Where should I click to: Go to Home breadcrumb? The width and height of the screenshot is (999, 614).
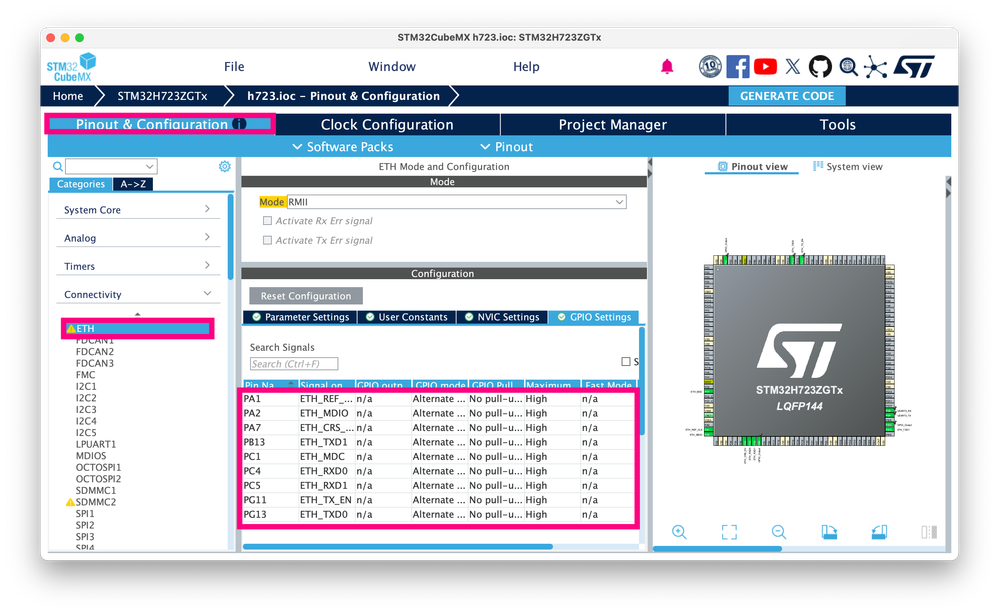coord(68,96)
